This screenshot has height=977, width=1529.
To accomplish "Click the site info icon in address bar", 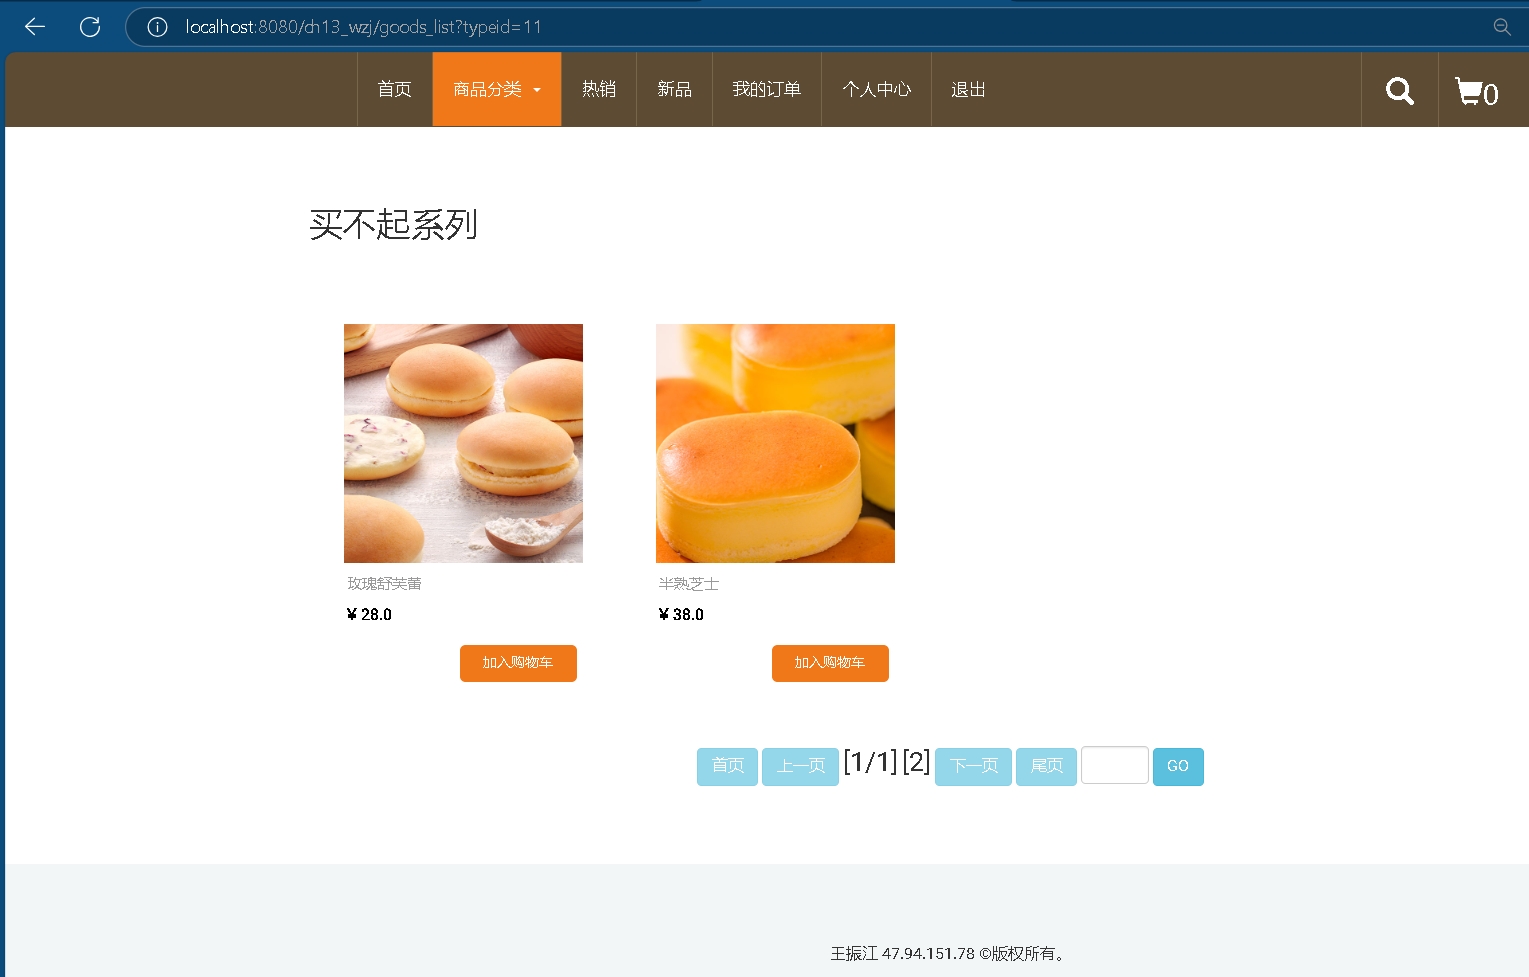I will click(x=157, y=27).
